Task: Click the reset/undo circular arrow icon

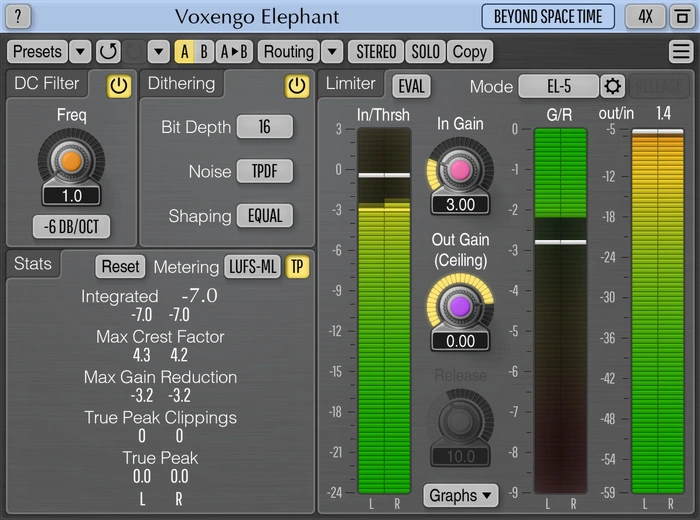Action: point(108,52)
